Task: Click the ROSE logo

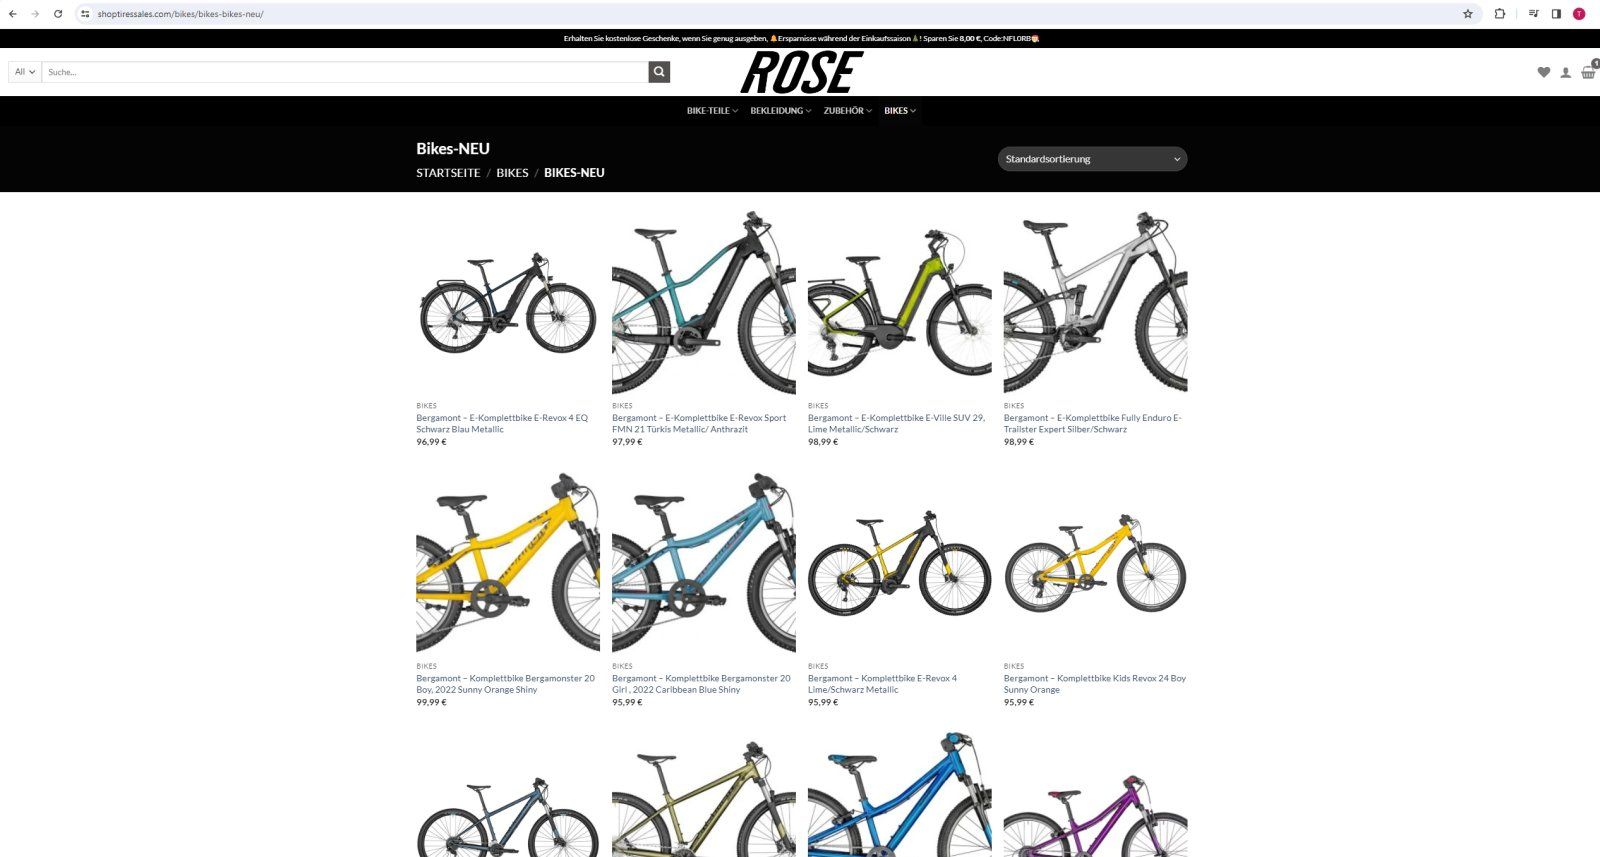Action: 801,72
